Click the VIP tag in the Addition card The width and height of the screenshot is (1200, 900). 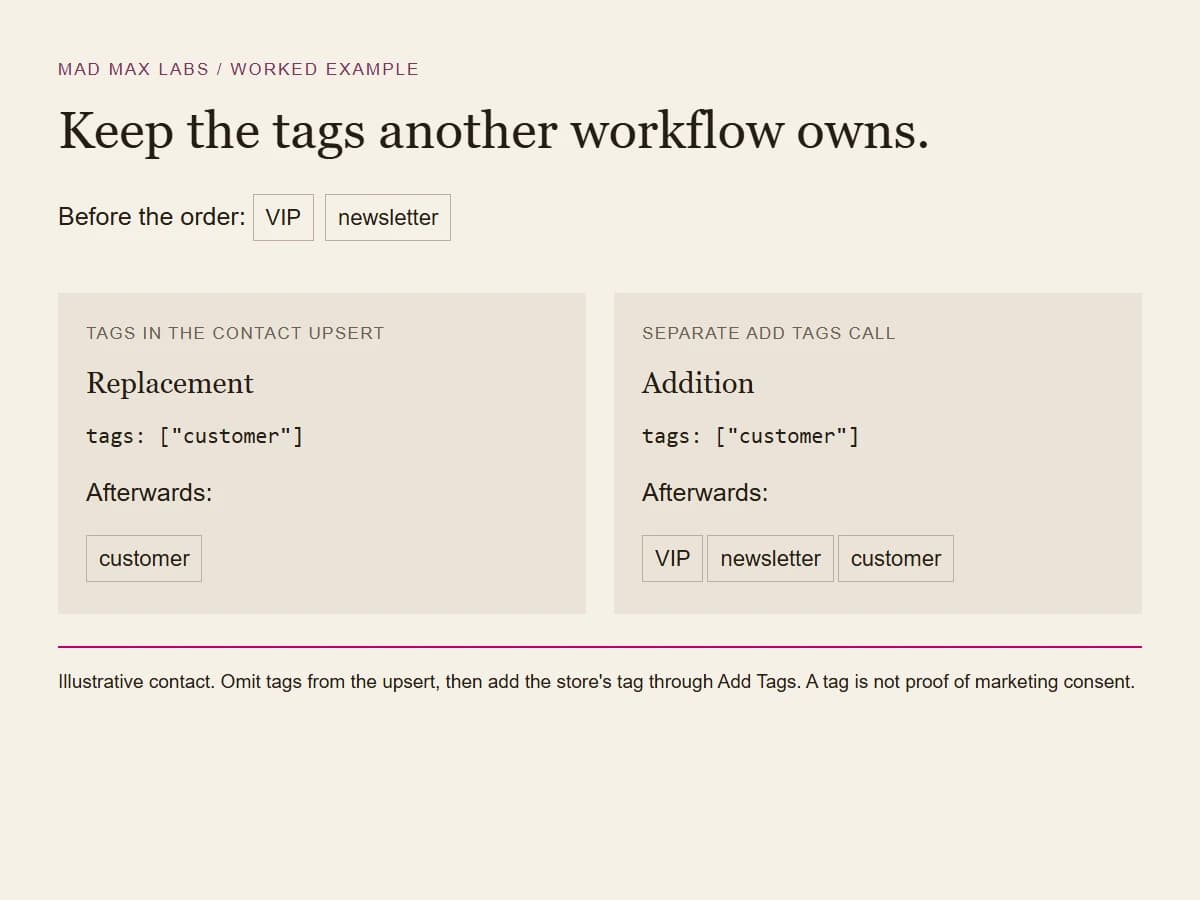point(672,558)
